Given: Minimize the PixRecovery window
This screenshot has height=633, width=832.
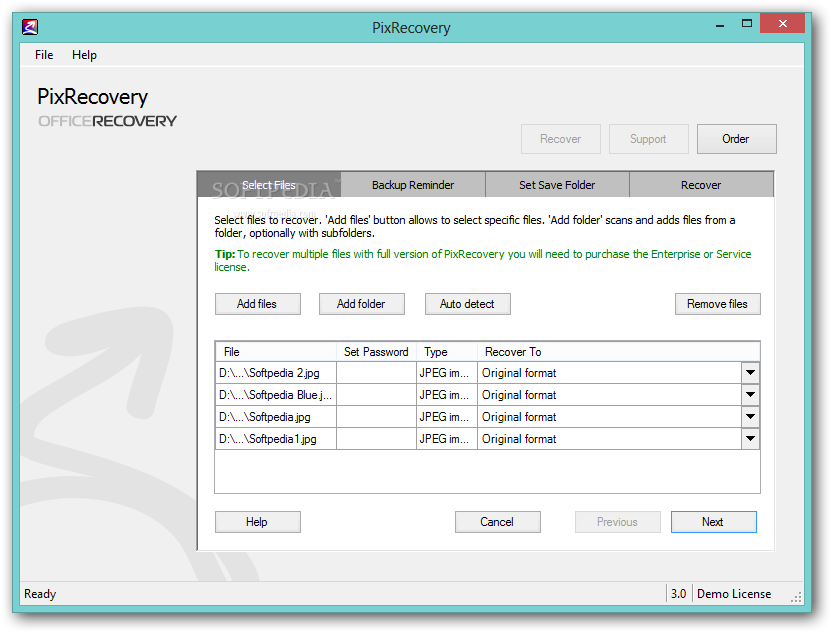Looking at the screenshot, I should pos(720,24).
